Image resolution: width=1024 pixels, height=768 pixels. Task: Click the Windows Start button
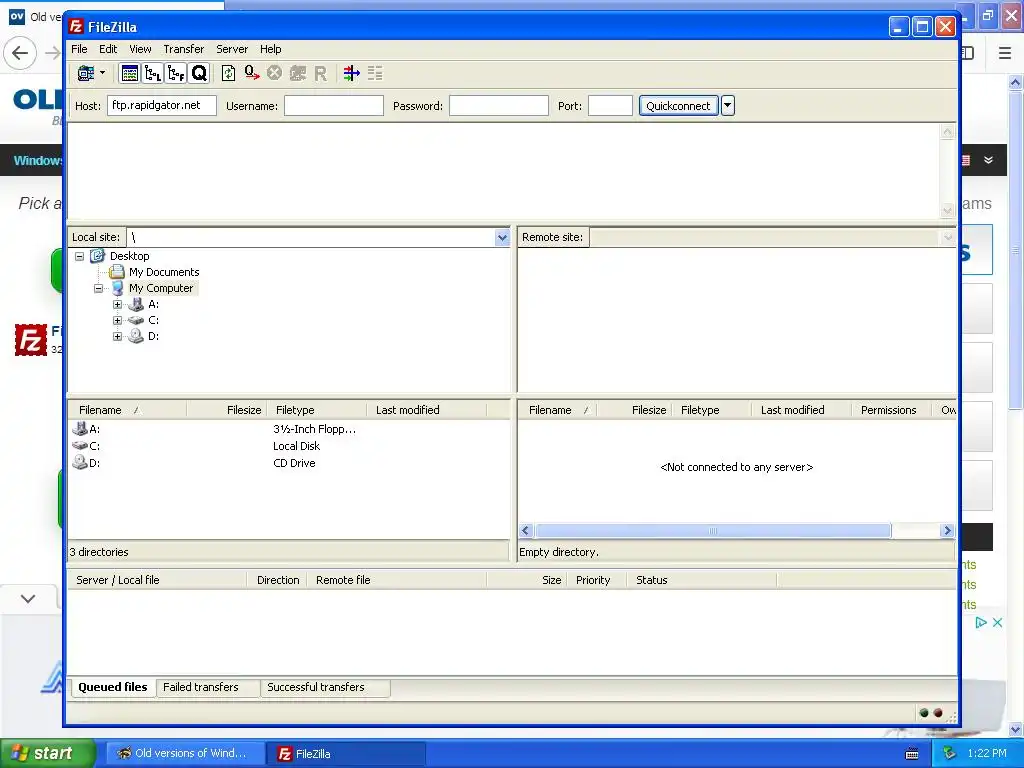click(47, 754)
